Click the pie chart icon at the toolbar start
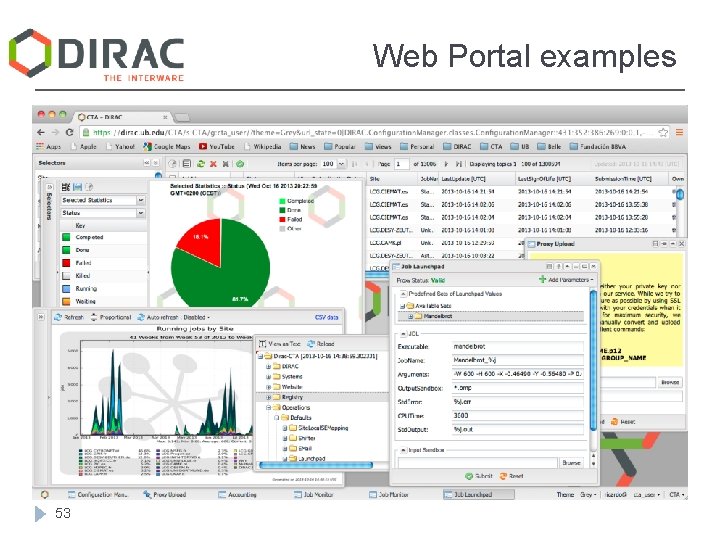The width and height of the screenshot is (720, 540). pyautogui.click(x=173, y=163)
